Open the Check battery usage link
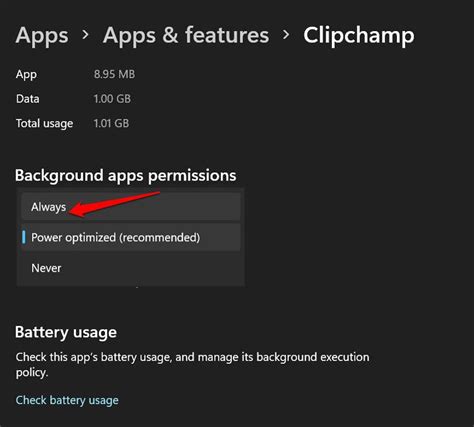Image resolution: width=474 pixels, height=427 pixels. [67, 400]
